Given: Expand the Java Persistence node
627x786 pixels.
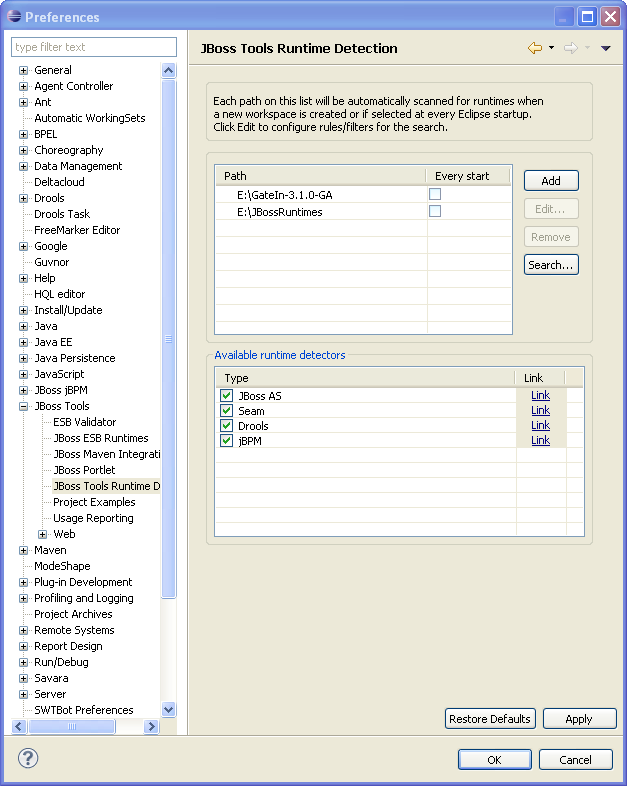Looking at the screenshot, I should pos(23,358).
